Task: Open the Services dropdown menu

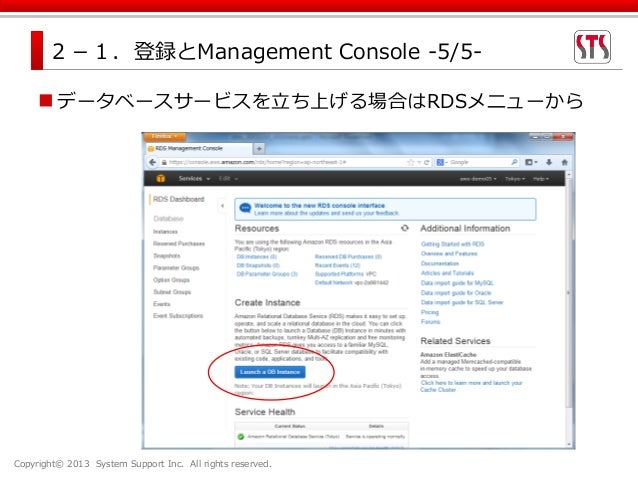Action: 194,179
